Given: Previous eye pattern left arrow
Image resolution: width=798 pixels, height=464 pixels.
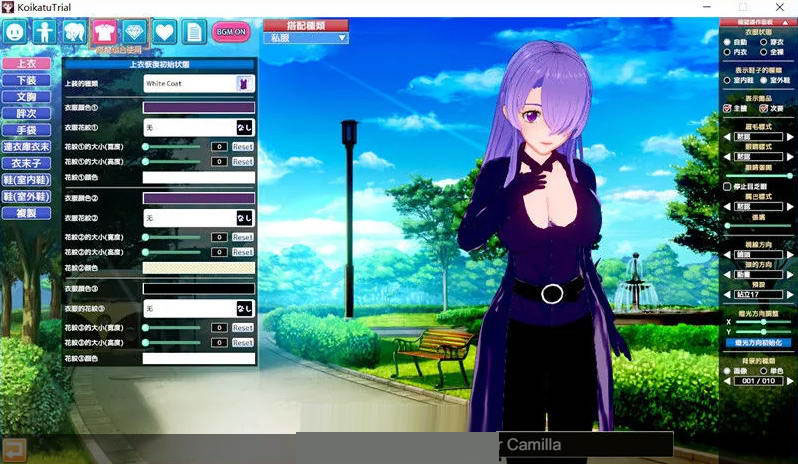Looking at the screenshot, I should point(727,157).
